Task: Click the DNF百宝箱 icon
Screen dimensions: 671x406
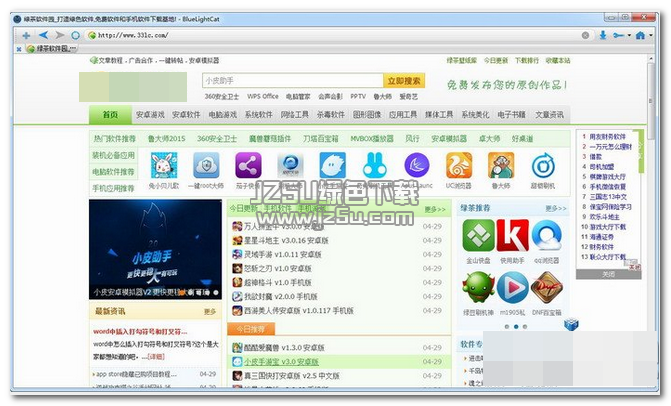Action: pos(546,287)
